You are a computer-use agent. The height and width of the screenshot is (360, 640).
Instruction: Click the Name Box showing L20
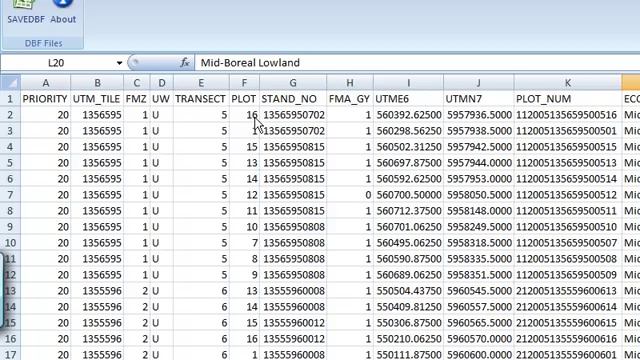pos(57,63)
